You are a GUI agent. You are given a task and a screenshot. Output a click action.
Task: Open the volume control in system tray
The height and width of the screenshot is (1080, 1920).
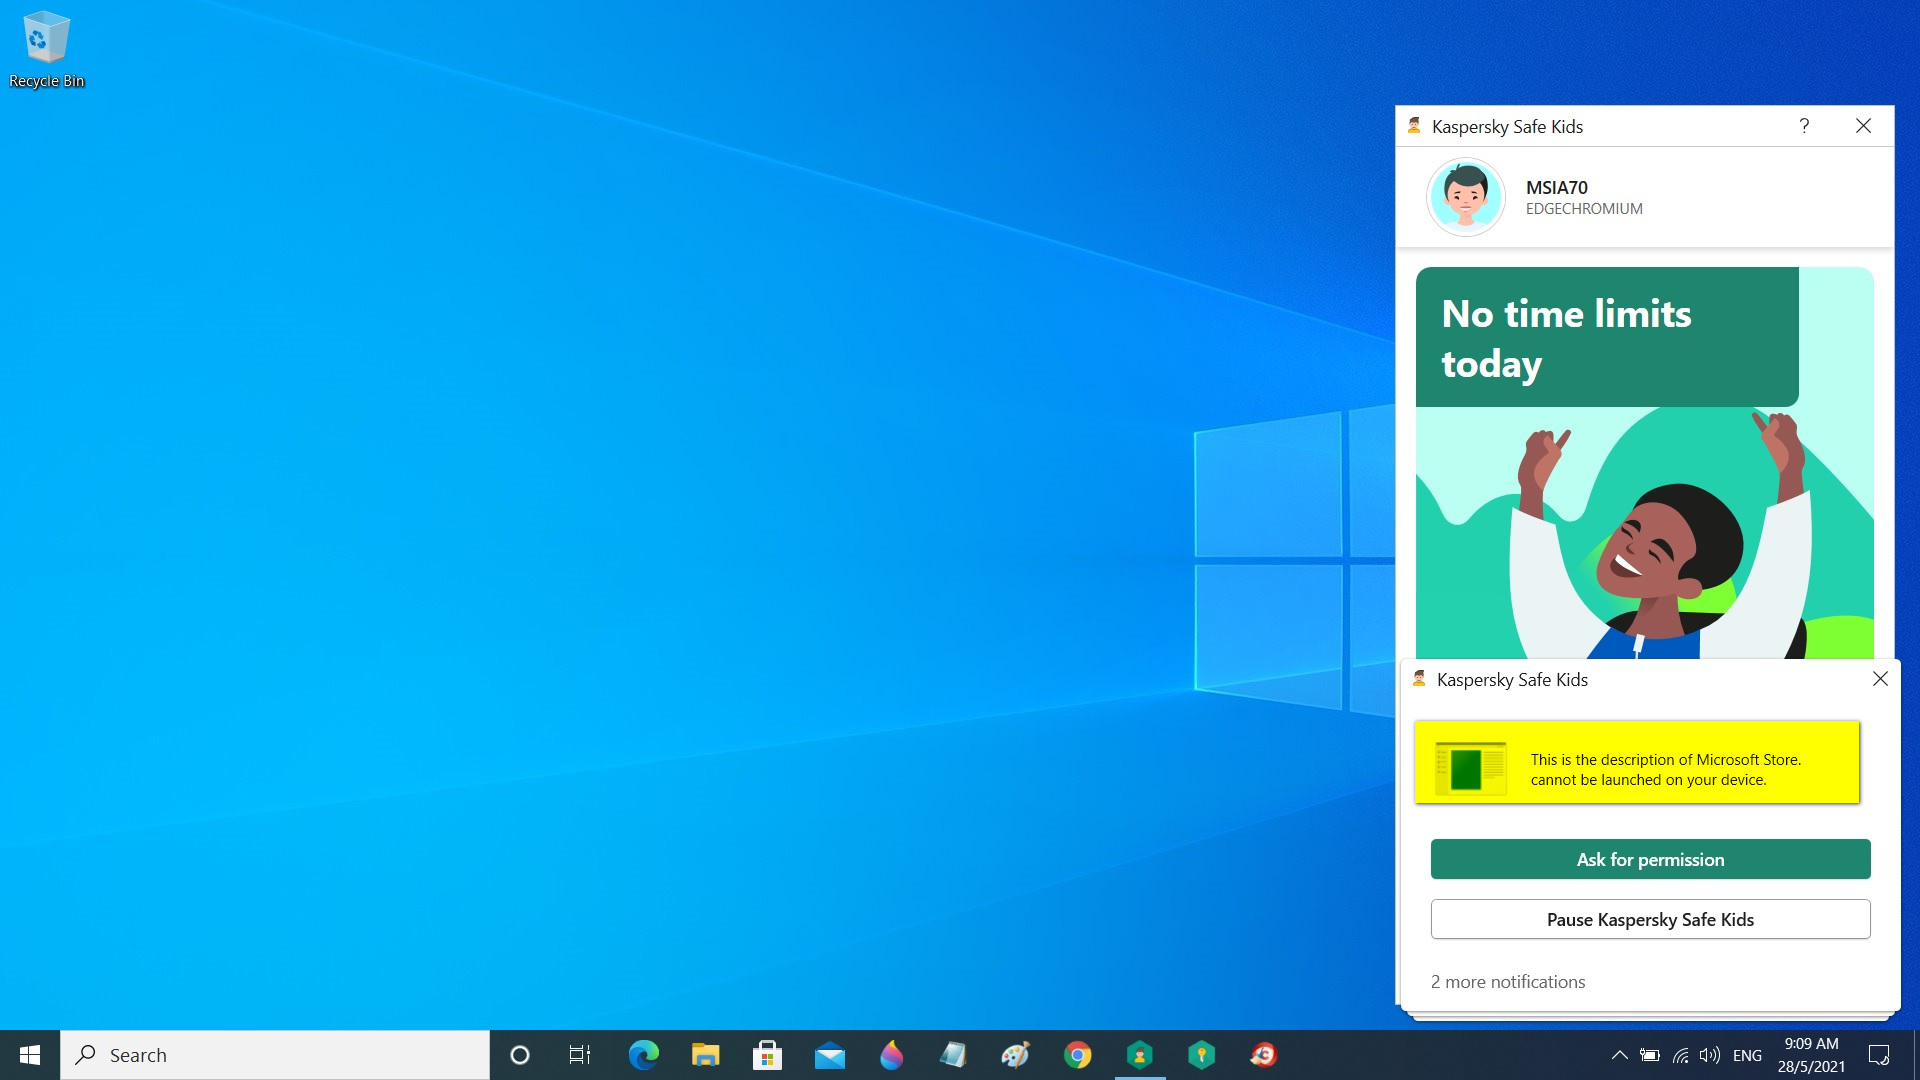[x=1709, y=1055]
